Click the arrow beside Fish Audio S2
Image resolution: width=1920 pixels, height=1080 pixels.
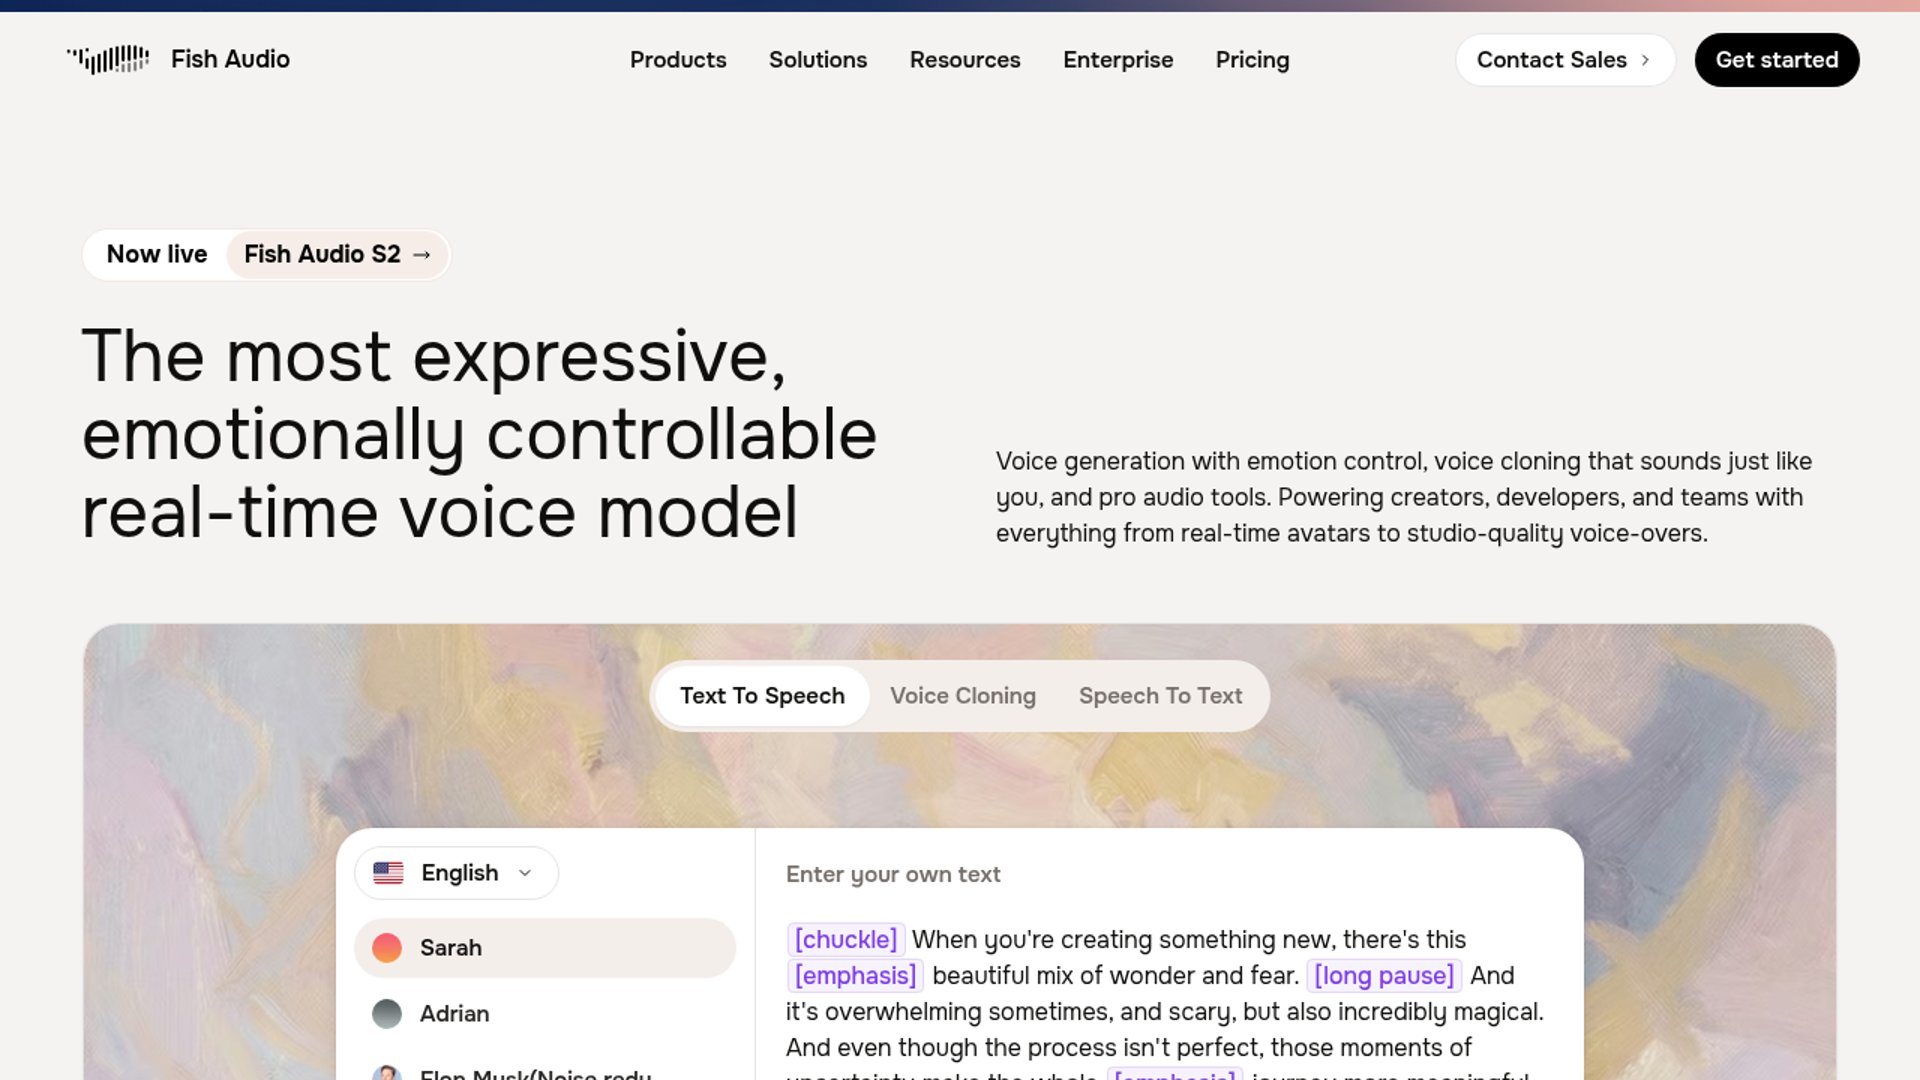(x=422, y=255)
